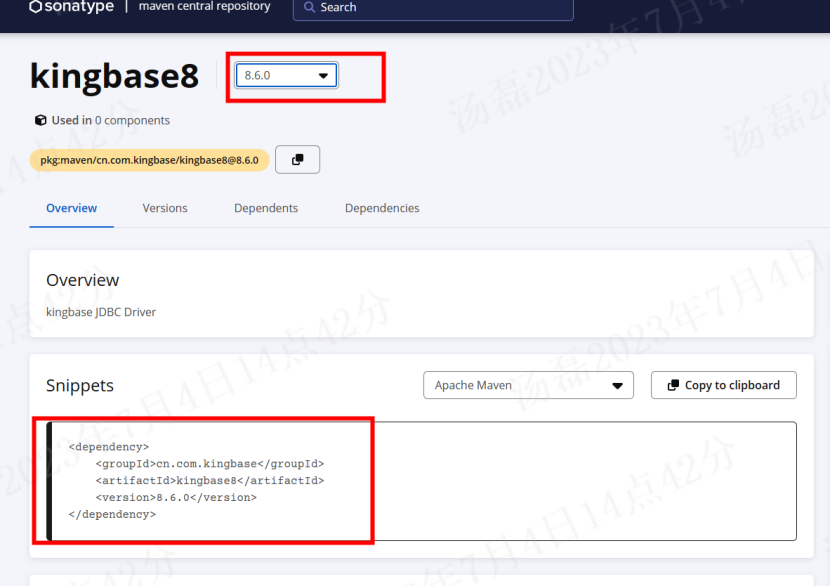The image size is (830, 586).
Task: Switch to the Versions tab
Action: (165, 208)
